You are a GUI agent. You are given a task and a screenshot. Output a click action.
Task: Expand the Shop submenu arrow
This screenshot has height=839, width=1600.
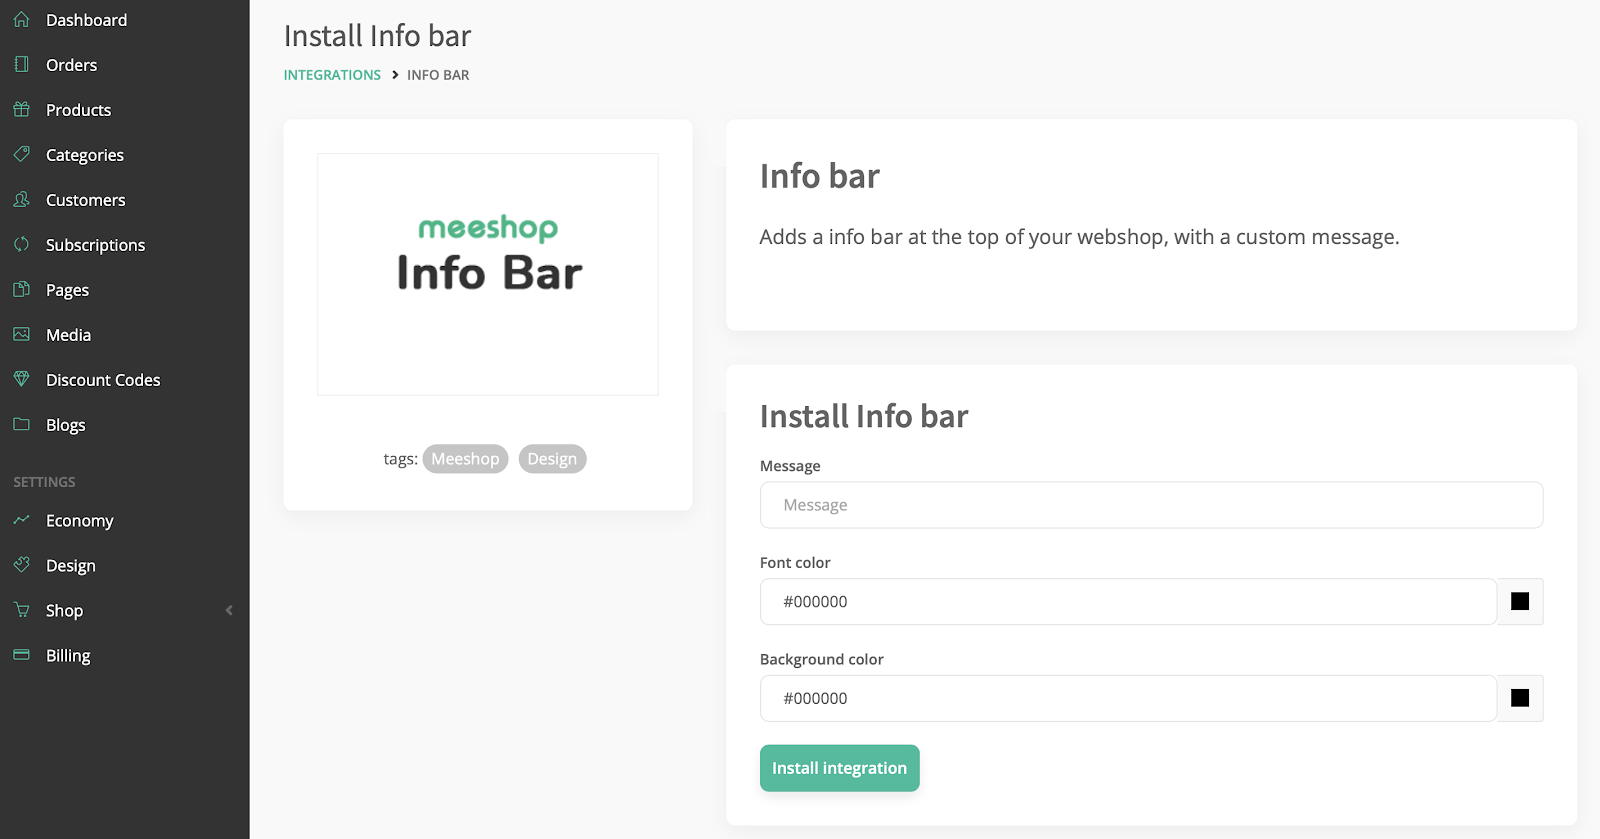click(x=229, y=610)
